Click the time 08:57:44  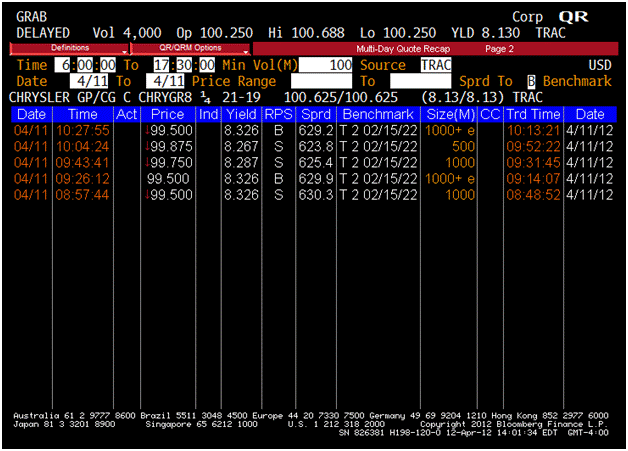point(83,195)
